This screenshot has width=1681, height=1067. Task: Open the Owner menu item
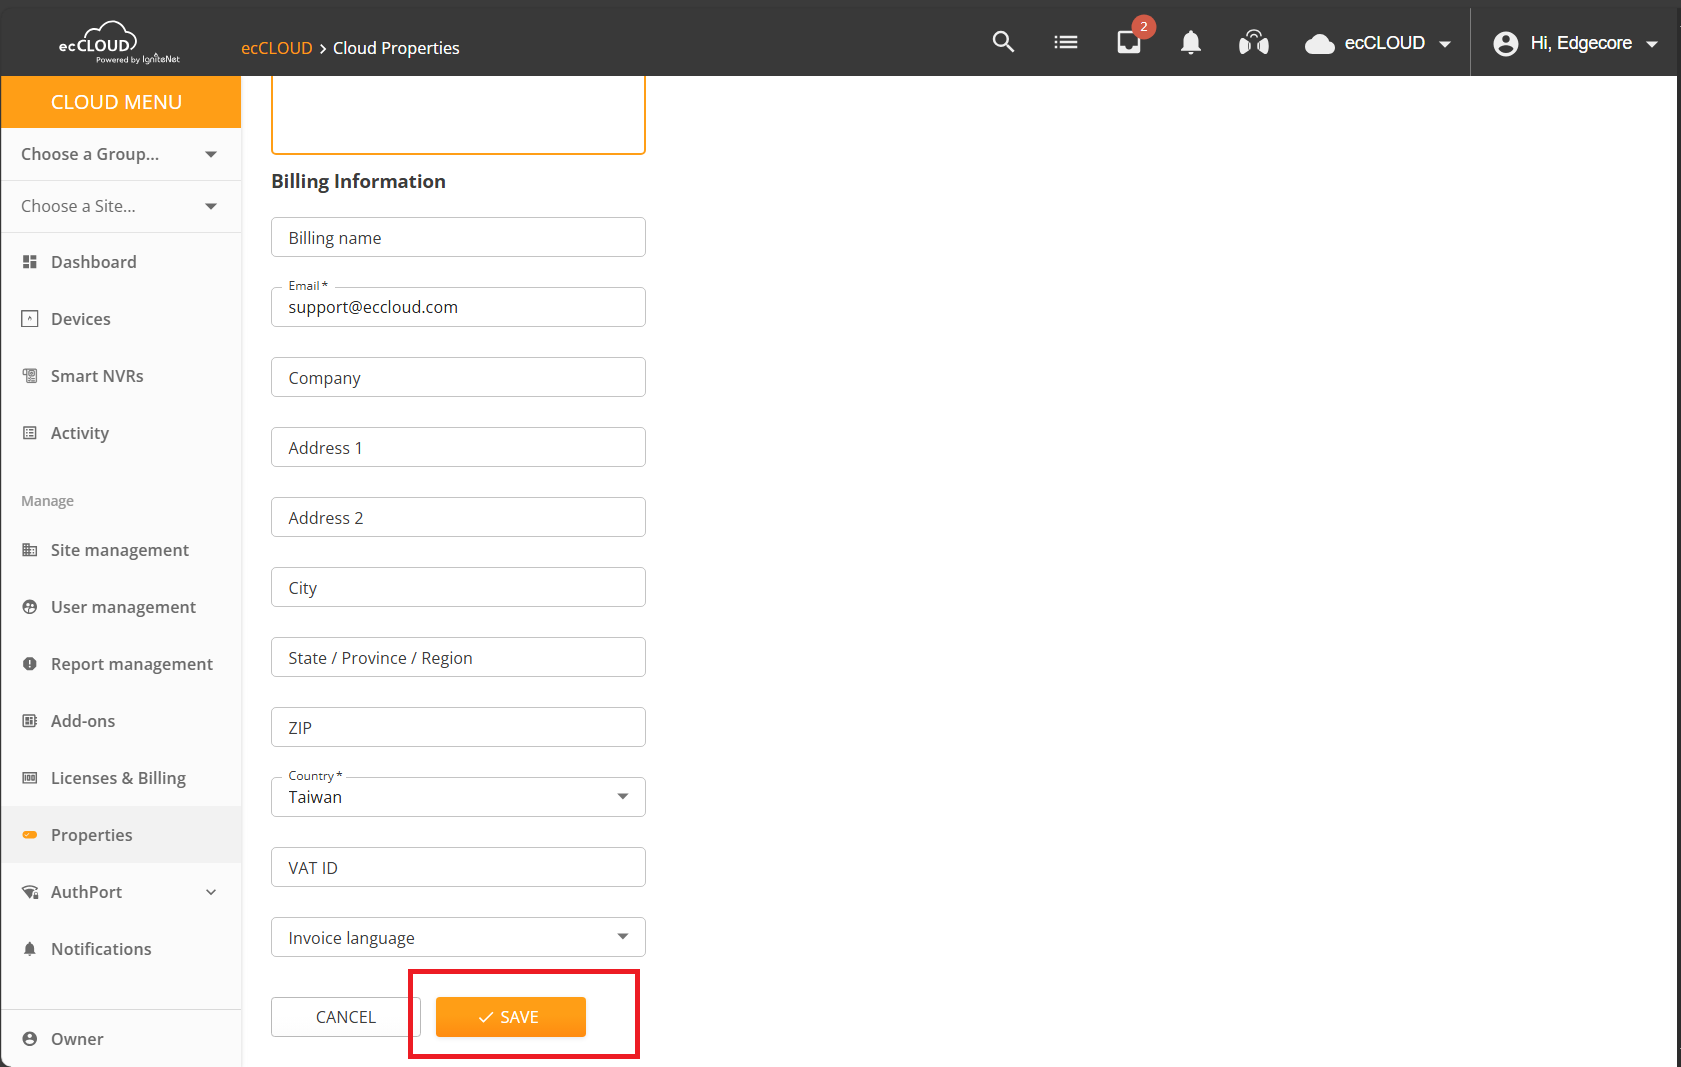tap(121, 1039)
